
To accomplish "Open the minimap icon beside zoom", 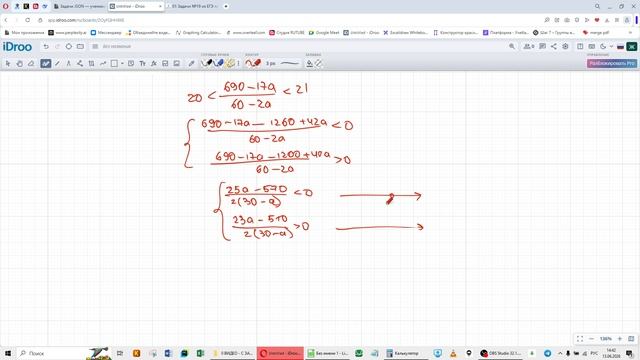I will click(x=631, y=339).
